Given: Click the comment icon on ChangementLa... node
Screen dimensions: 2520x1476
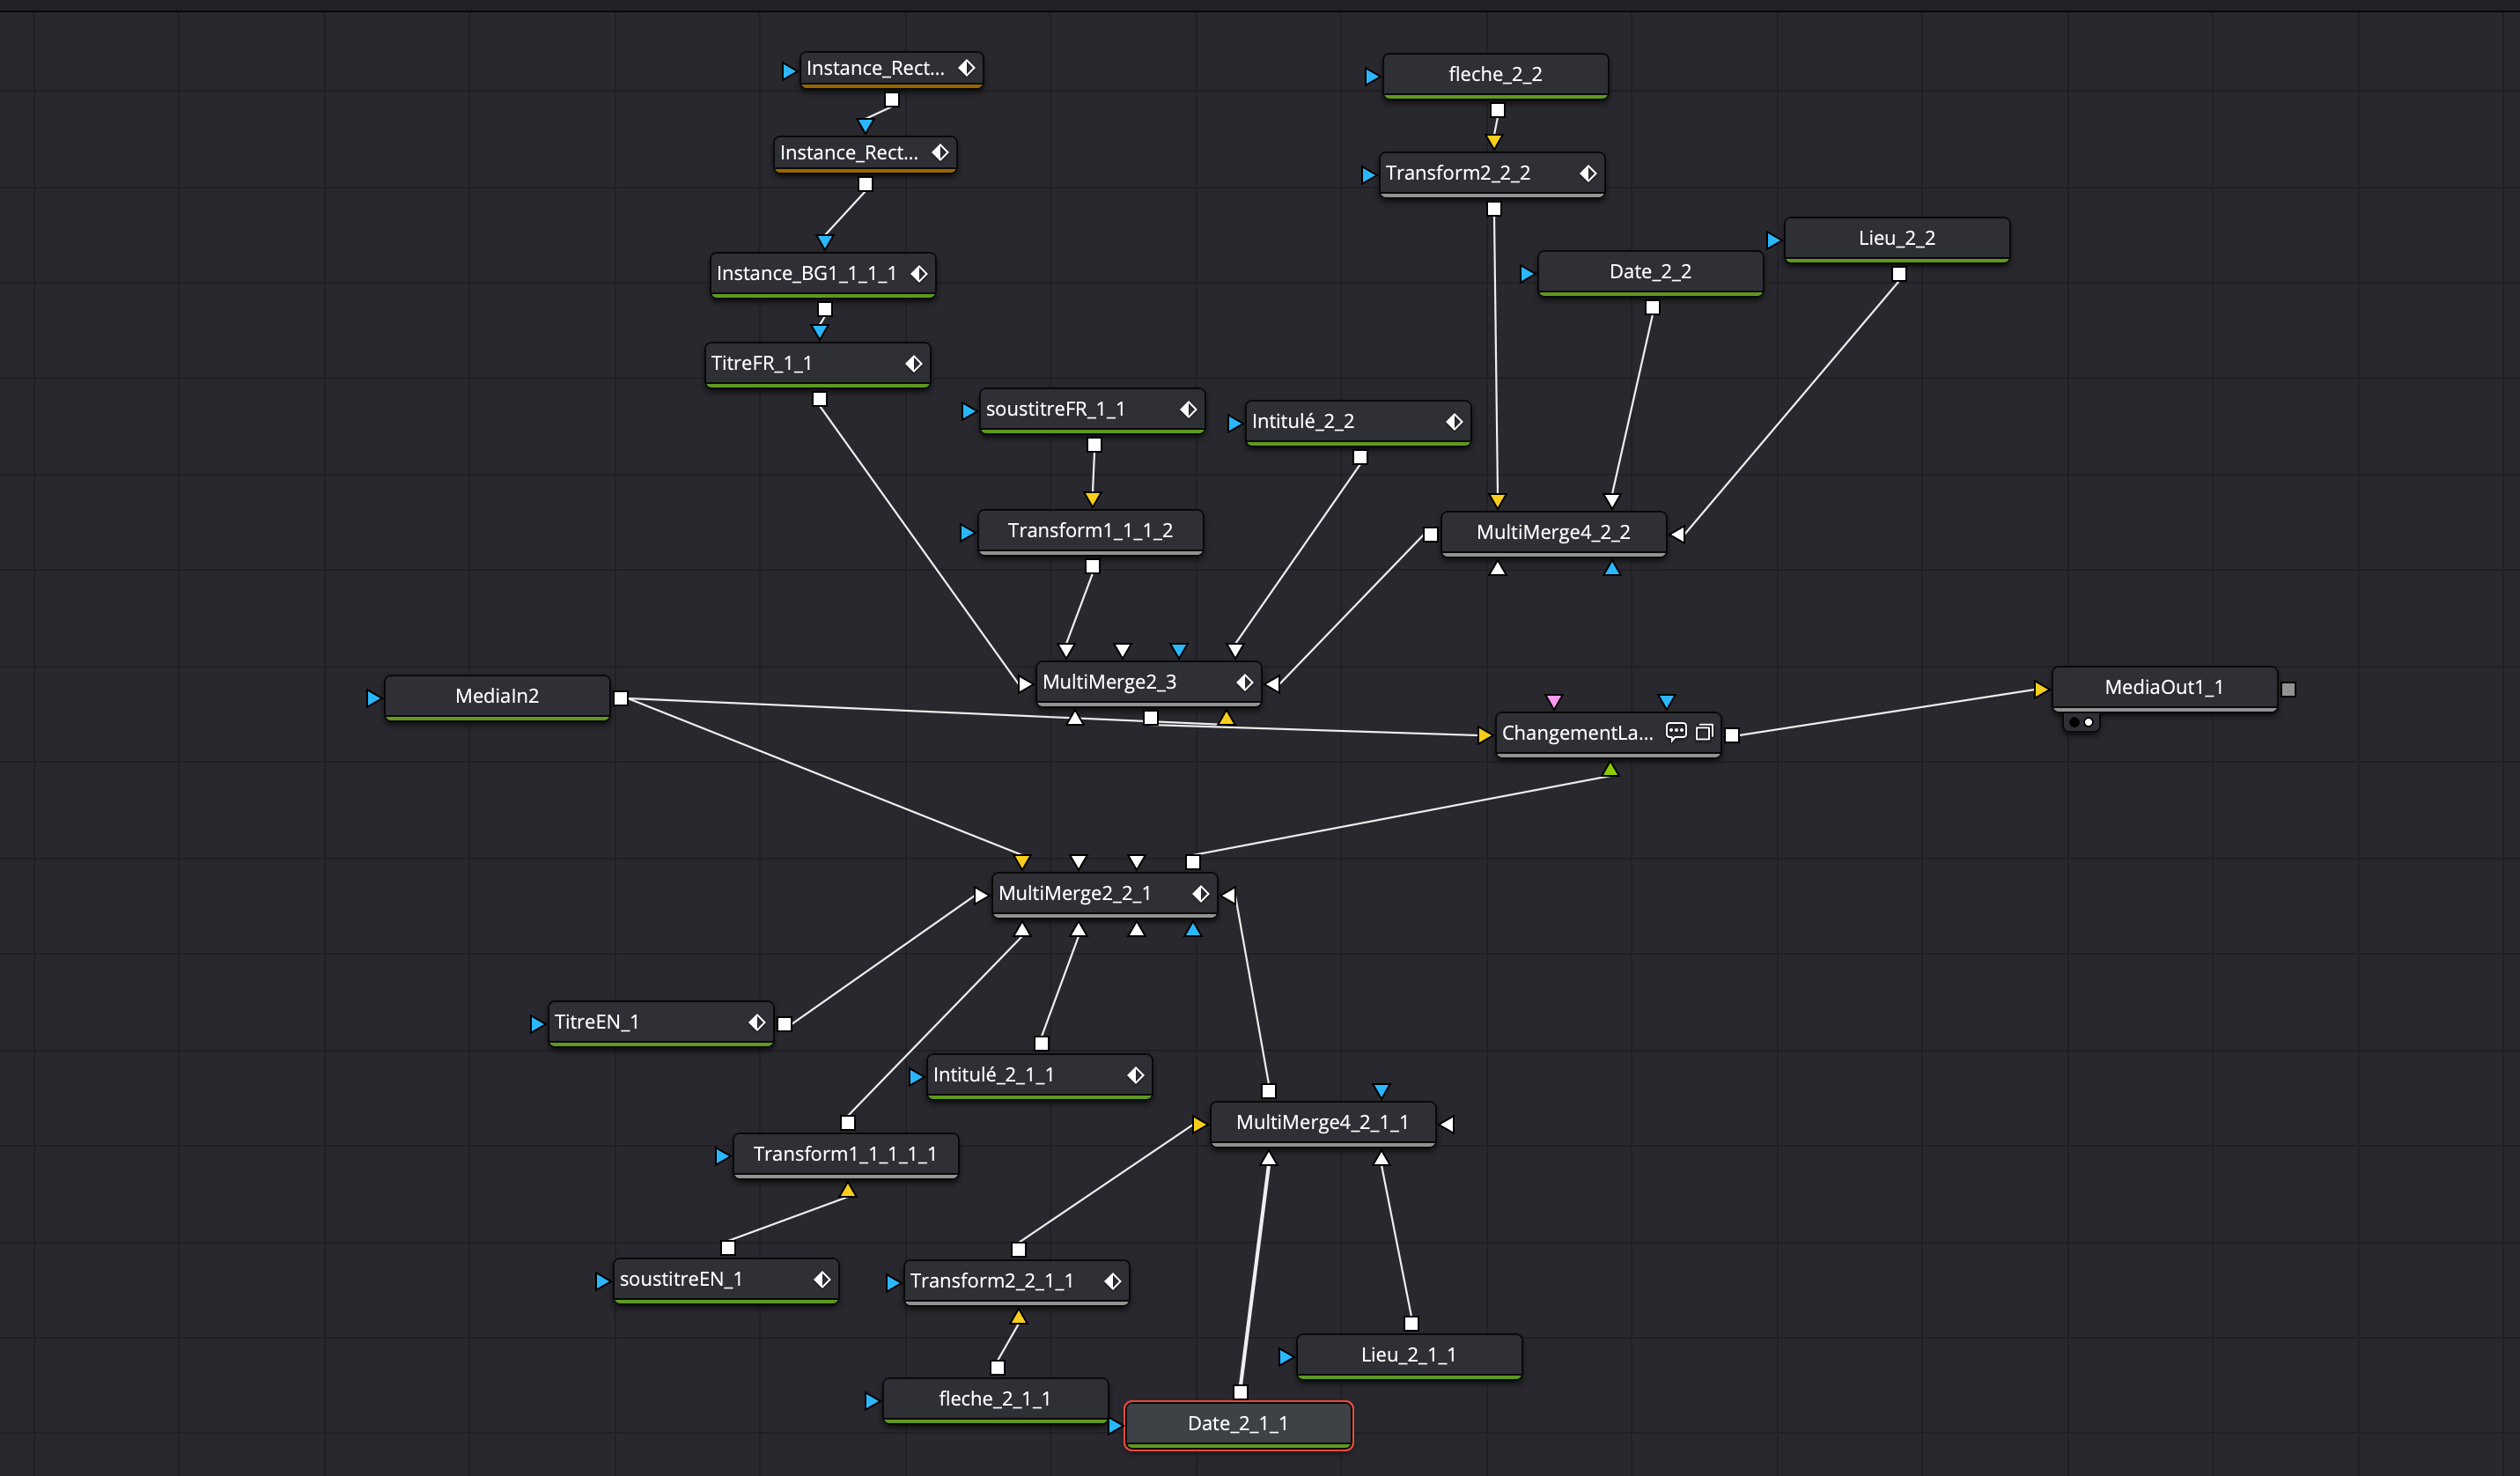Looking at the screenshot, I should [1676, 732].
